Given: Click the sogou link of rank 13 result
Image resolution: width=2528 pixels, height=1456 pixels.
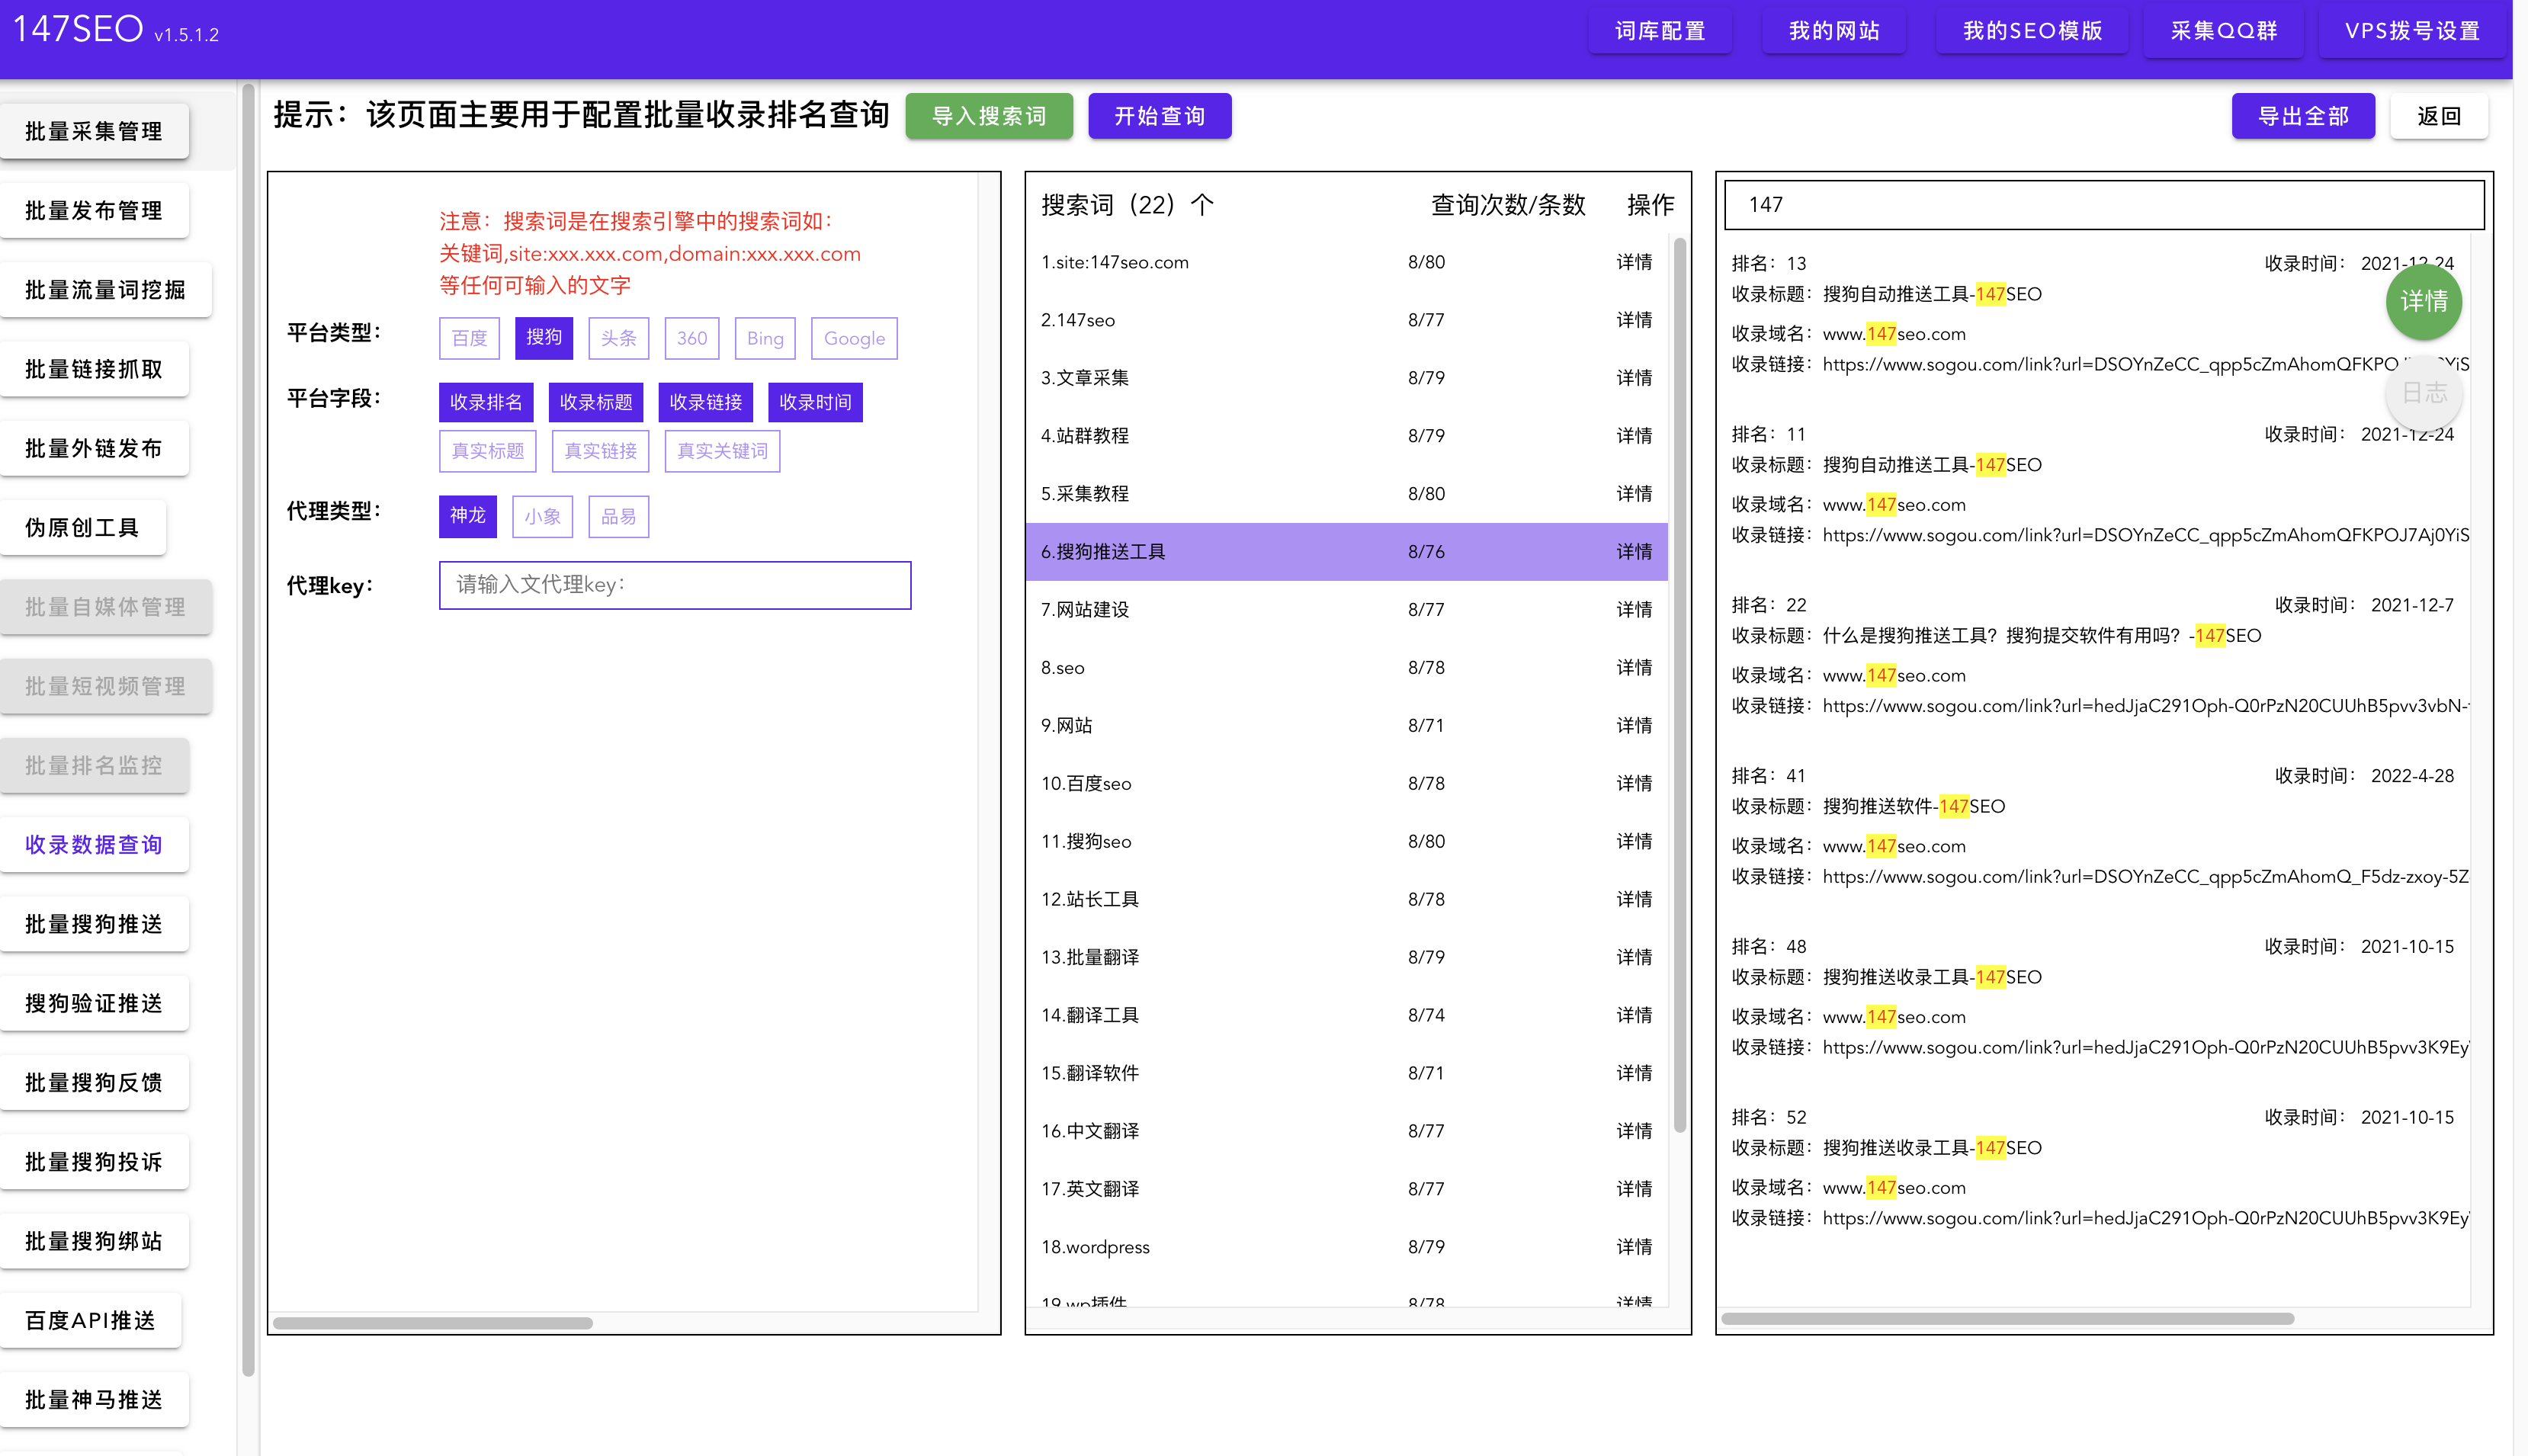Looking at the screenshot, I should coord(2146,364).
